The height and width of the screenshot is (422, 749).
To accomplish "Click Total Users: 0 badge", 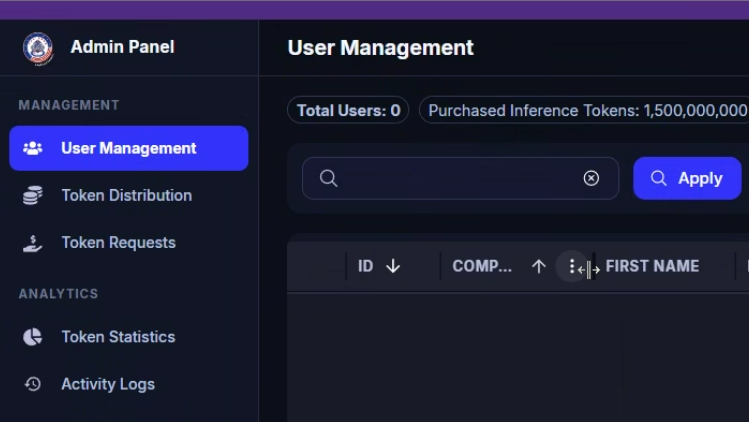I will point(348,110).
